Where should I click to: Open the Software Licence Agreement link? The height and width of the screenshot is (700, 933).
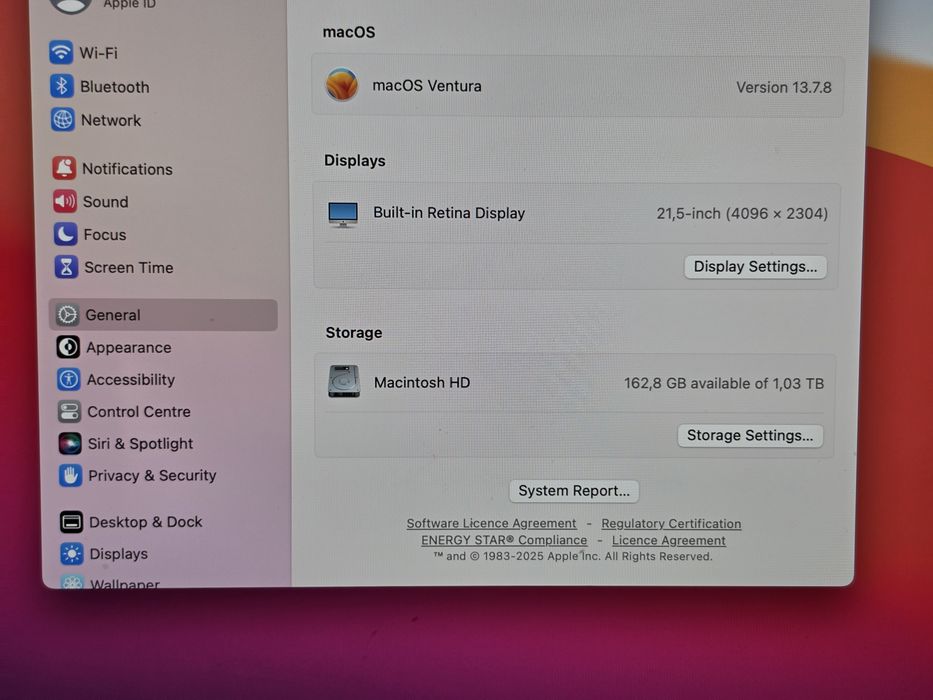point(491,523)
